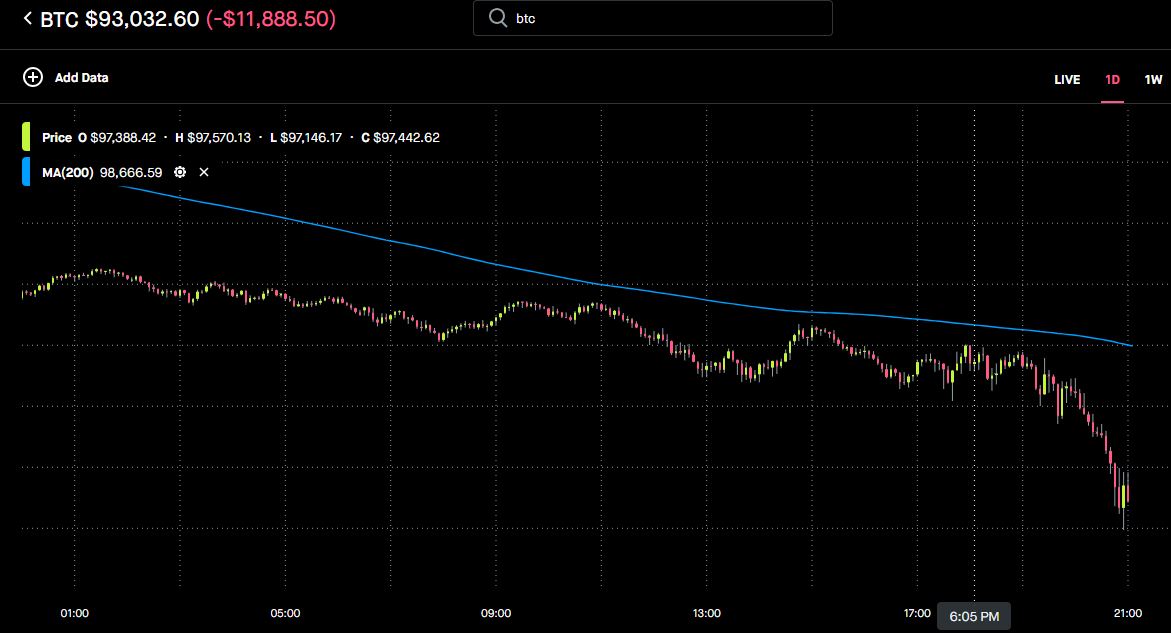Open MA(200) settings gear icon
The height and width of the screenshot is (633, 1171).
coord(180,172)
